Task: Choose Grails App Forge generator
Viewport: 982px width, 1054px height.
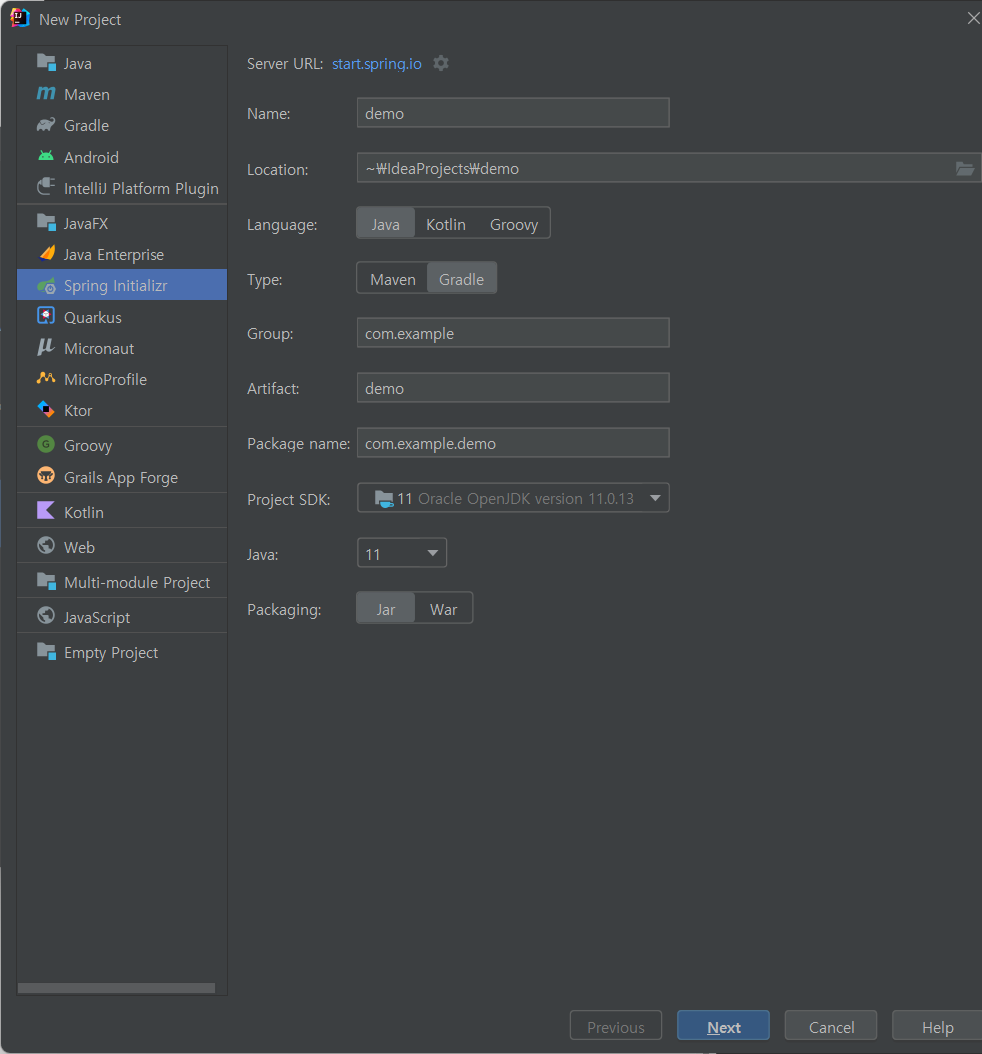Action: 122,478
